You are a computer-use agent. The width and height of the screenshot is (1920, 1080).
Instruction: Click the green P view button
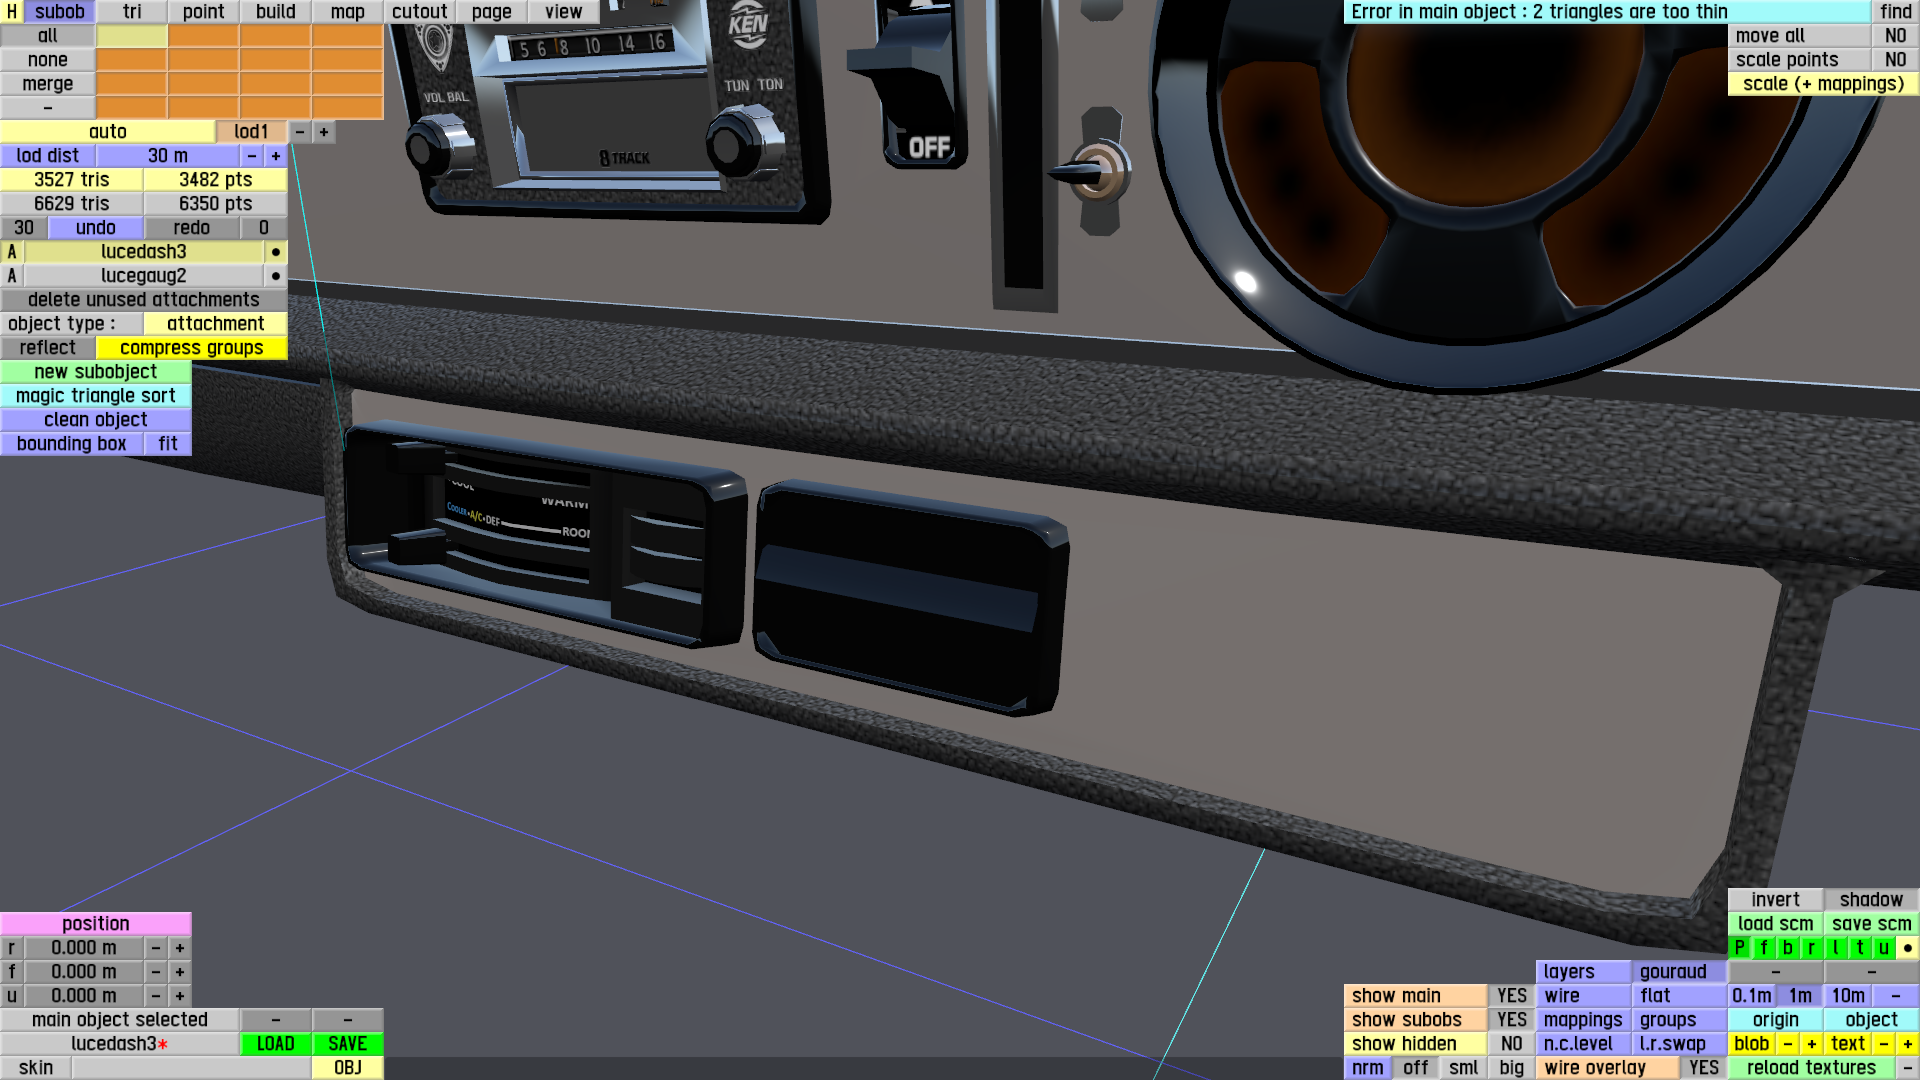click(1740, 948)
